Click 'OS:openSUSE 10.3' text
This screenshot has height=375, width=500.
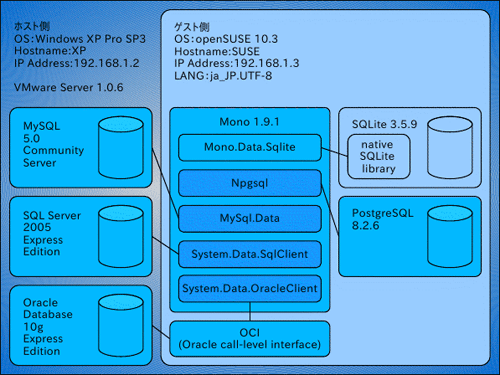(226, 39)
